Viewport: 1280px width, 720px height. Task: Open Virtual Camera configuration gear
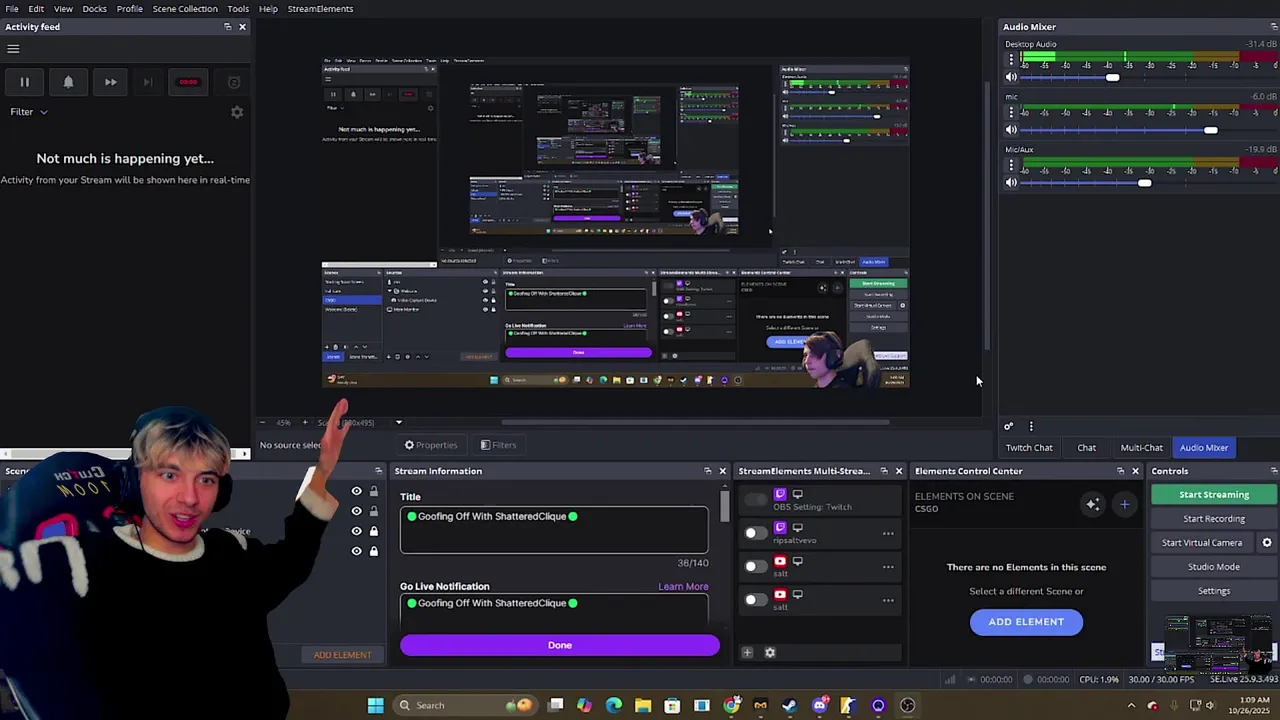coord(1267,543)
